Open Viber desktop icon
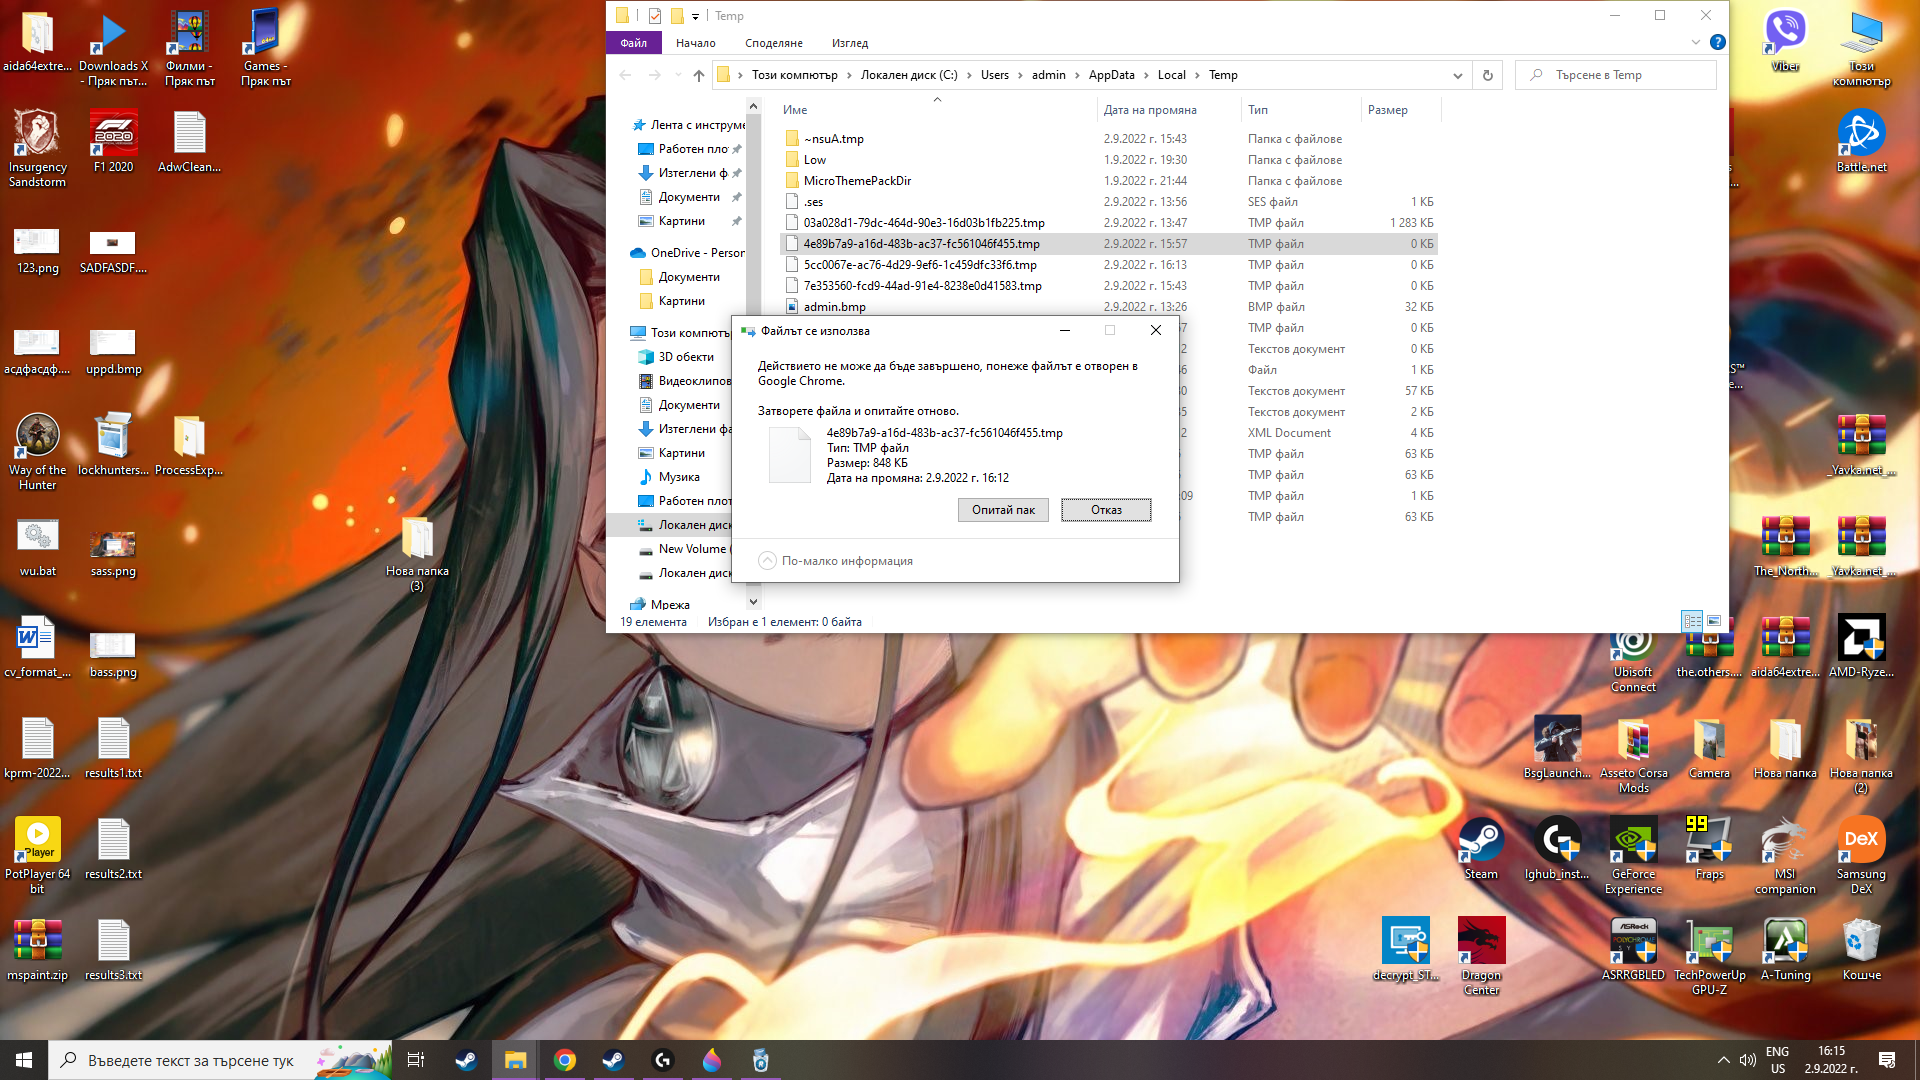The height and width of the screenshot is (1080, 1920). click(x=1785, y=40)
